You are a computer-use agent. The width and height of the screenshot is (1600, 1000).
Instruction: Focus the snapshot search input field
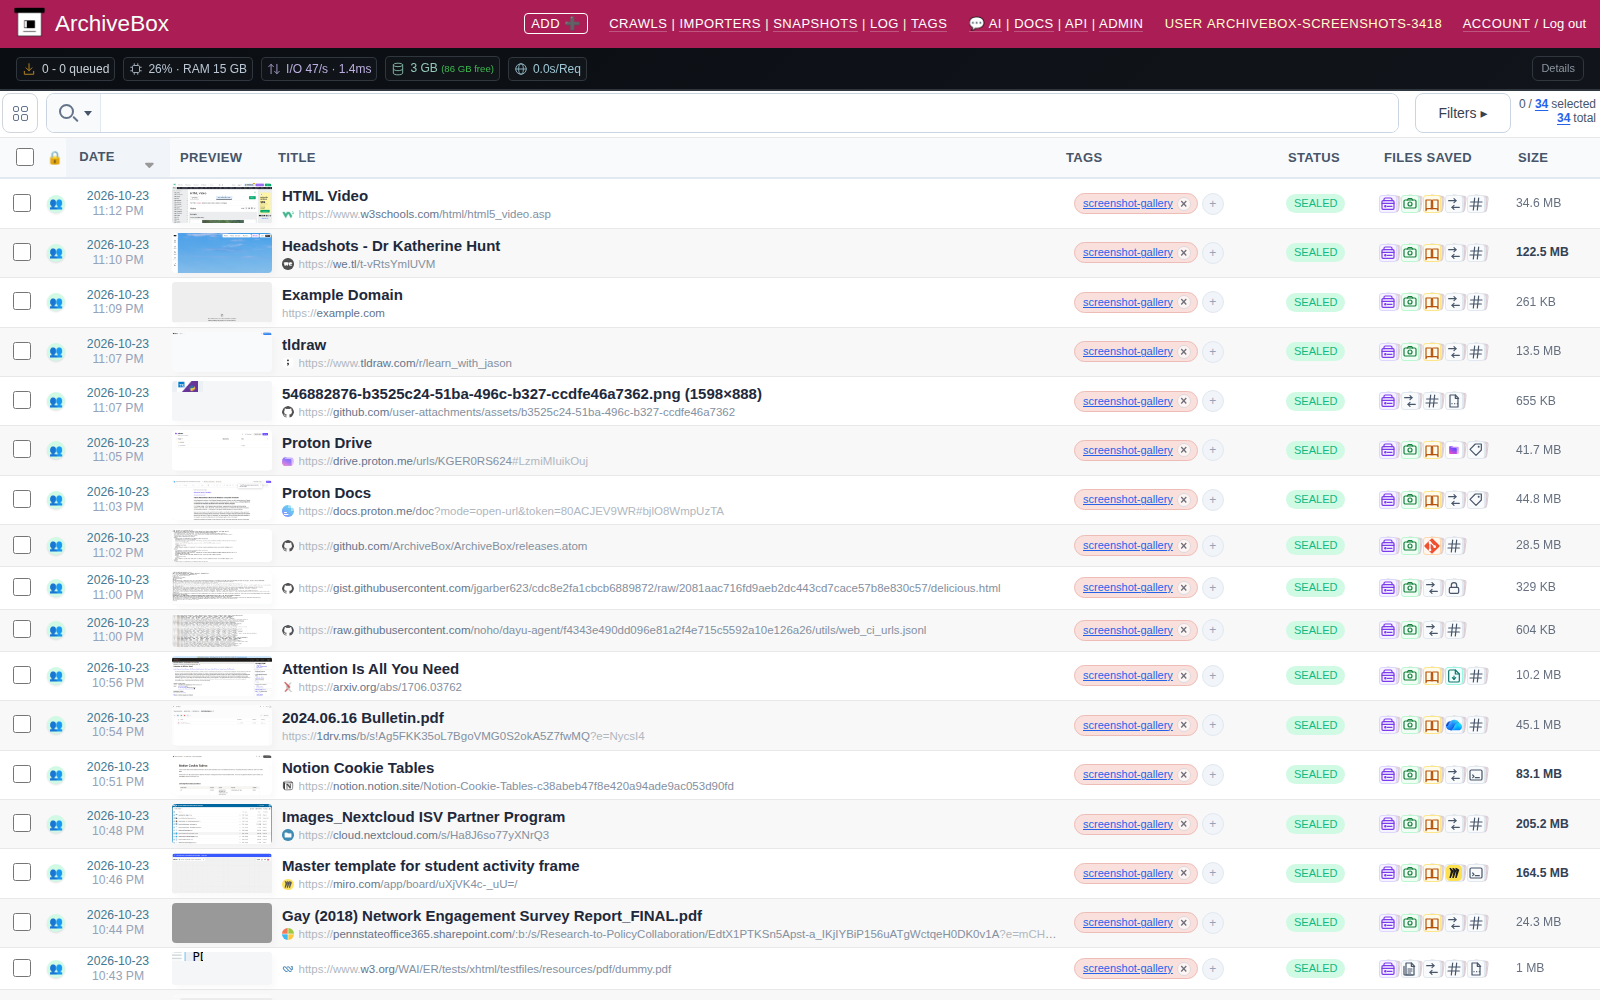[x=749, y=113]
